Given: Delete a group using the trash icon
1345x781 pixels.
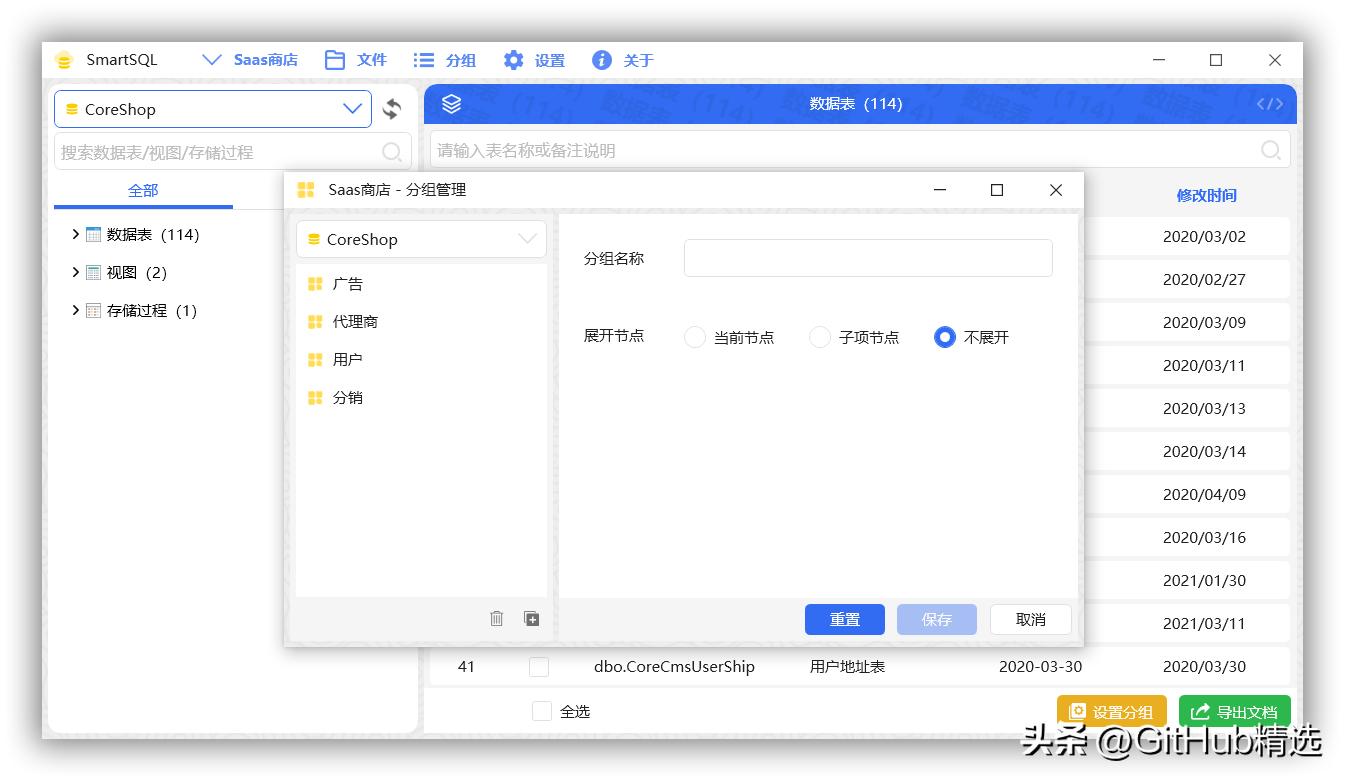Looking at the screenshot, I should click(x=497, y=619).
